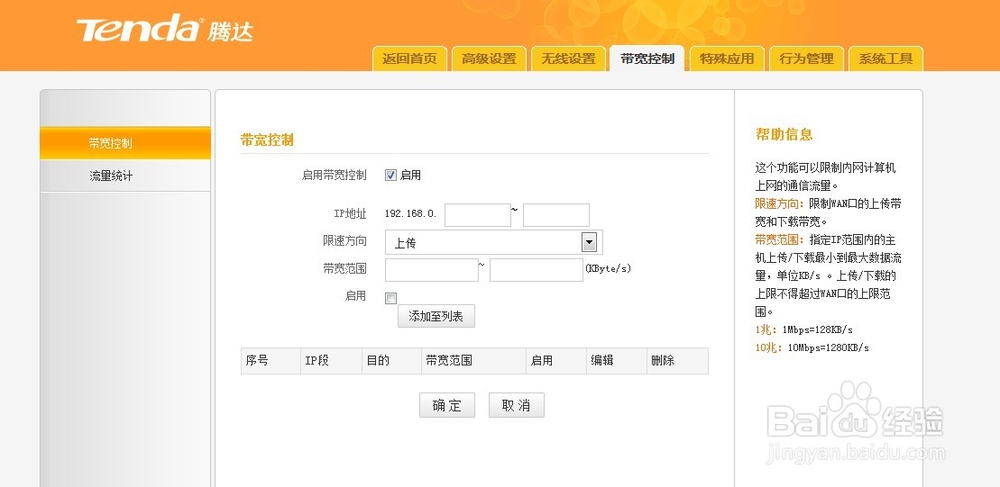Open the 系统工具 tab
The image size is (1000, 487).
coord(885,59)
